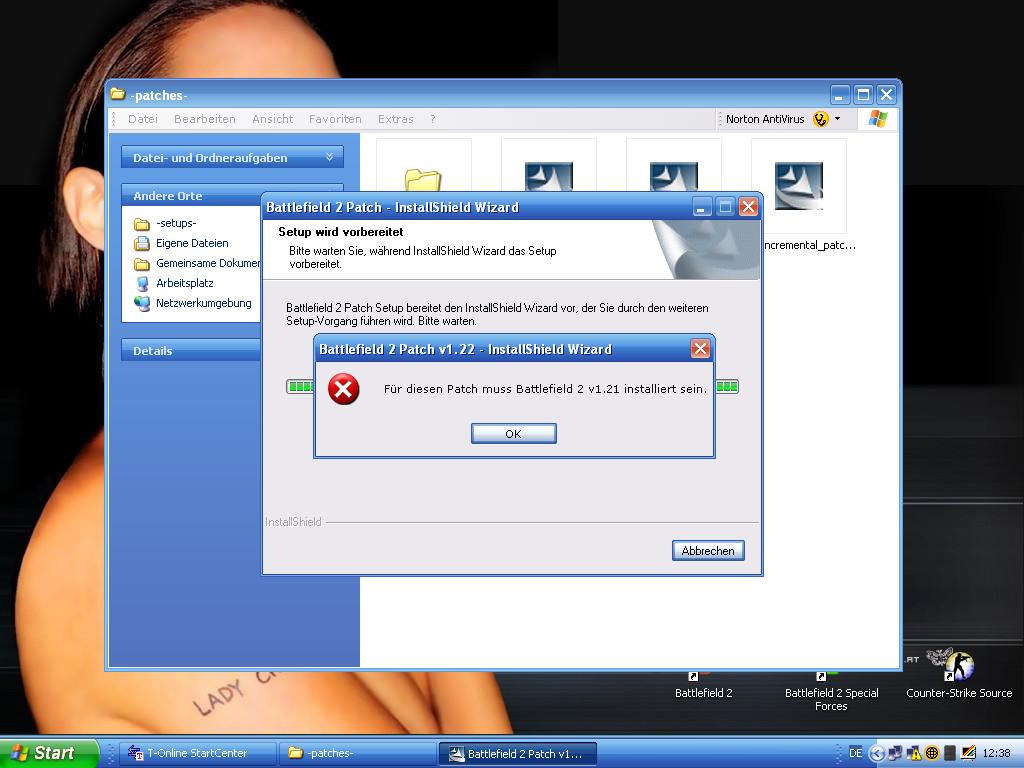Open the Datei menu
The height and width of the screenshot is (768, 1024).
[x=142, y=119]
